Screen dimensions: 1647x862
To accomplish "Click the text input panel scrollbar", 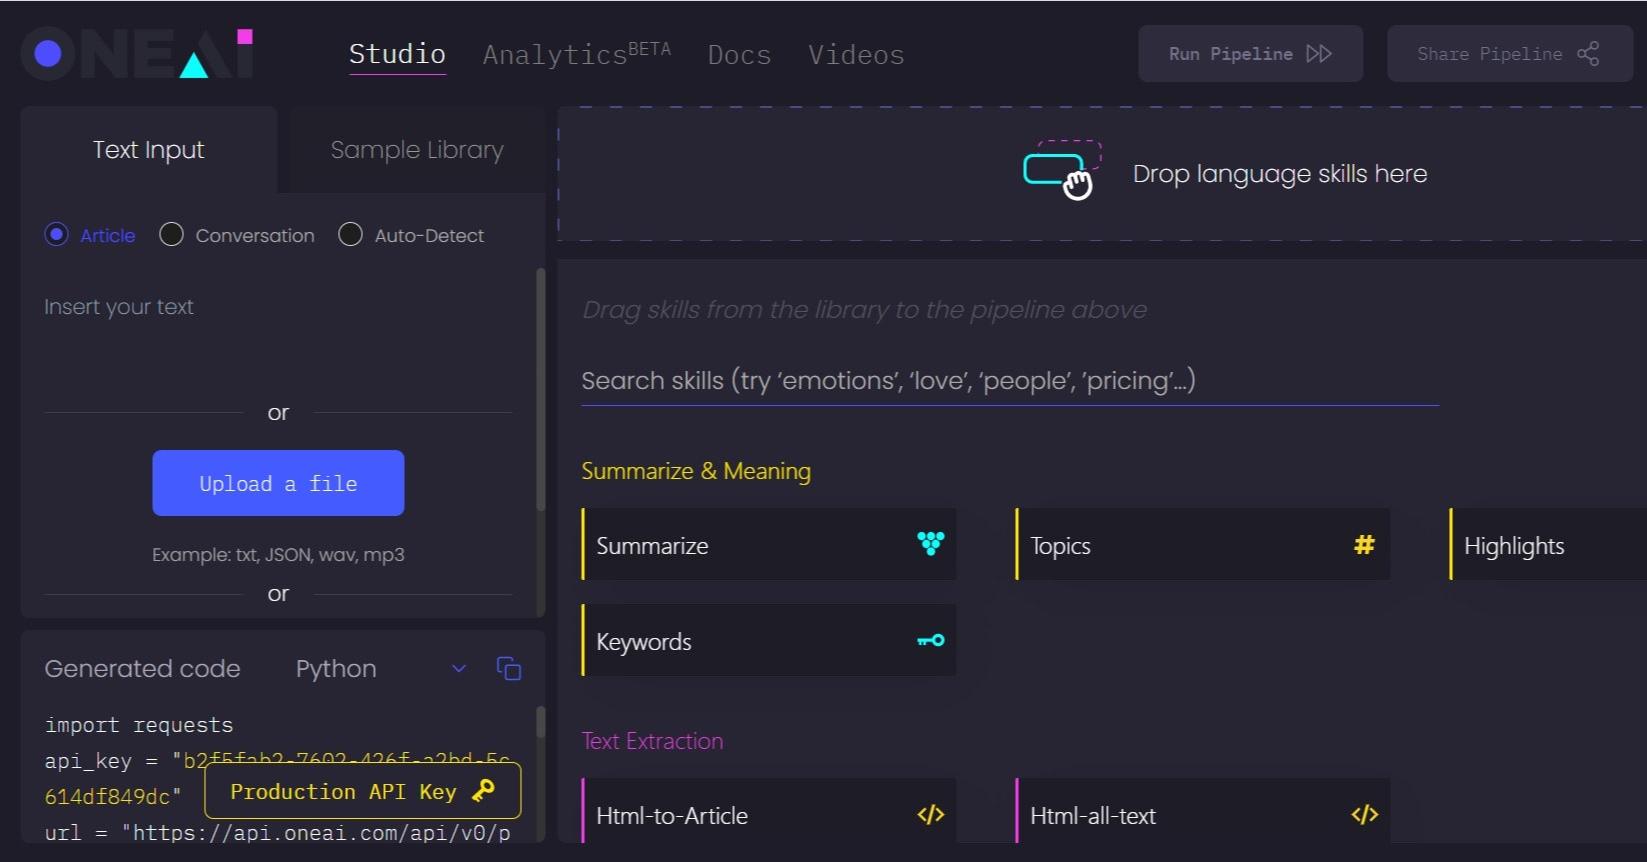I will [x=541, y=390].
